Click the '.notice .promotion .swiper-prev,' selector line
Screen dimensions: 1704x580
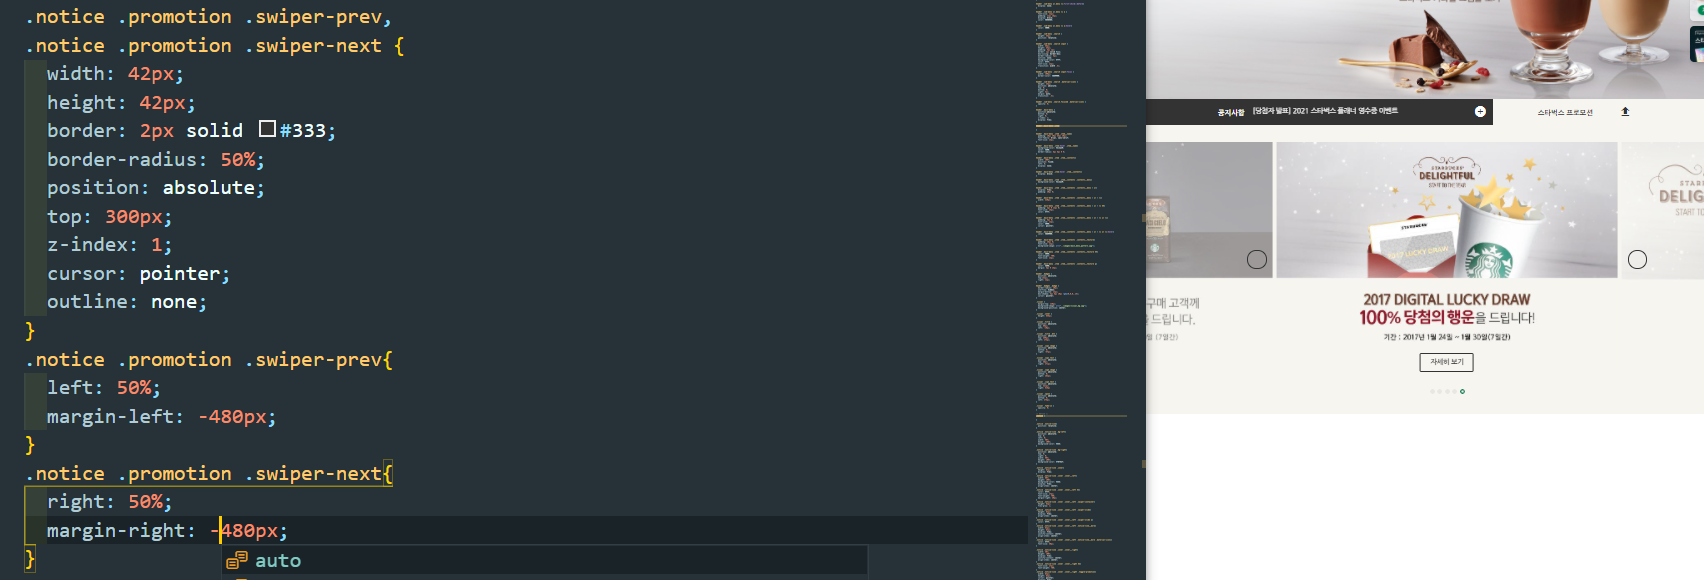(x=209, y=16)
